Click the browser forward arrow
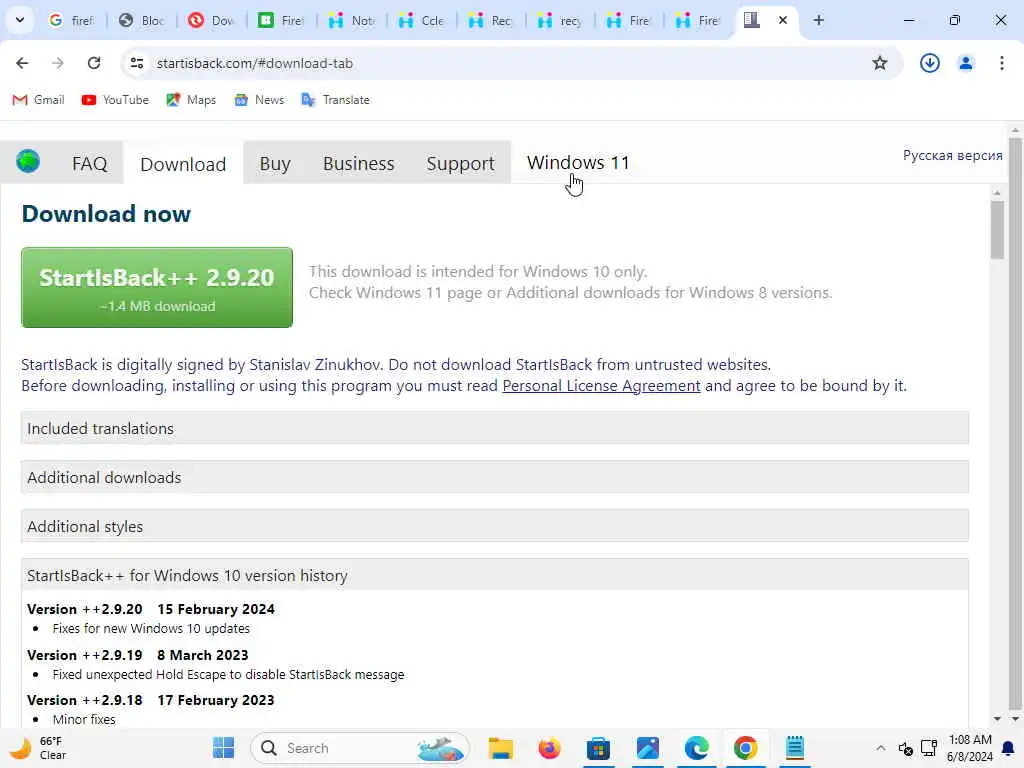 58,63
